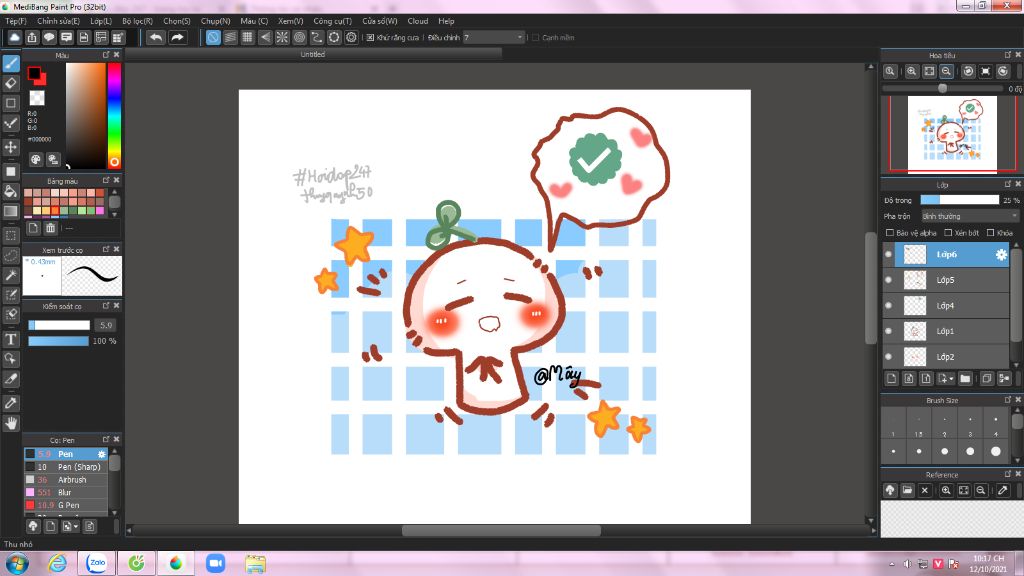This screenshot has width=1024, height=576.
Task: Open the Lớp(L) menu
Action: tap(101, 21)
